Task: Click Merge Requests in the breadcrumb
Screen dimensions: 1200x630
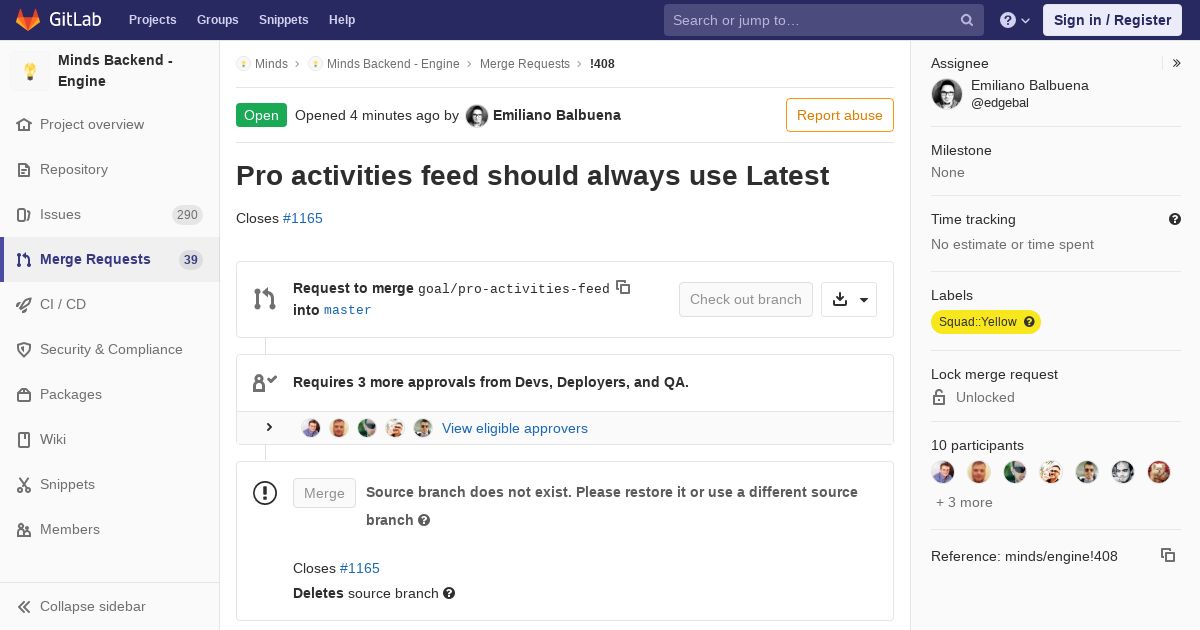Action: tap(525, 64)
